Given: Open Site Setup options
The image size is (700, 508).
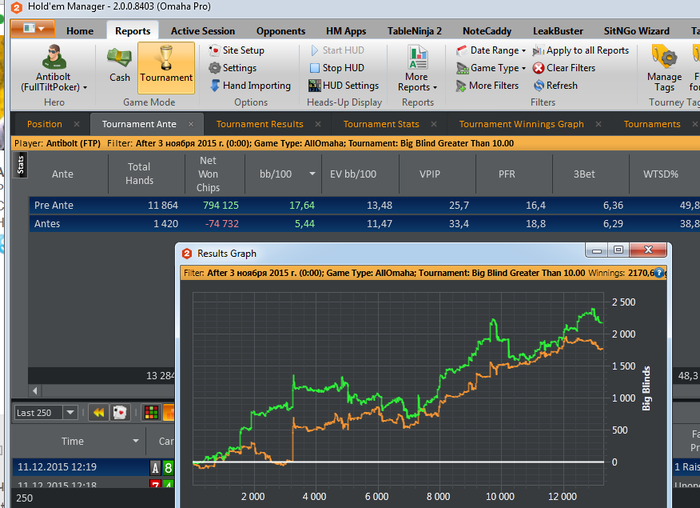Looking at the screenshot, I should click(x=237, y=50).
